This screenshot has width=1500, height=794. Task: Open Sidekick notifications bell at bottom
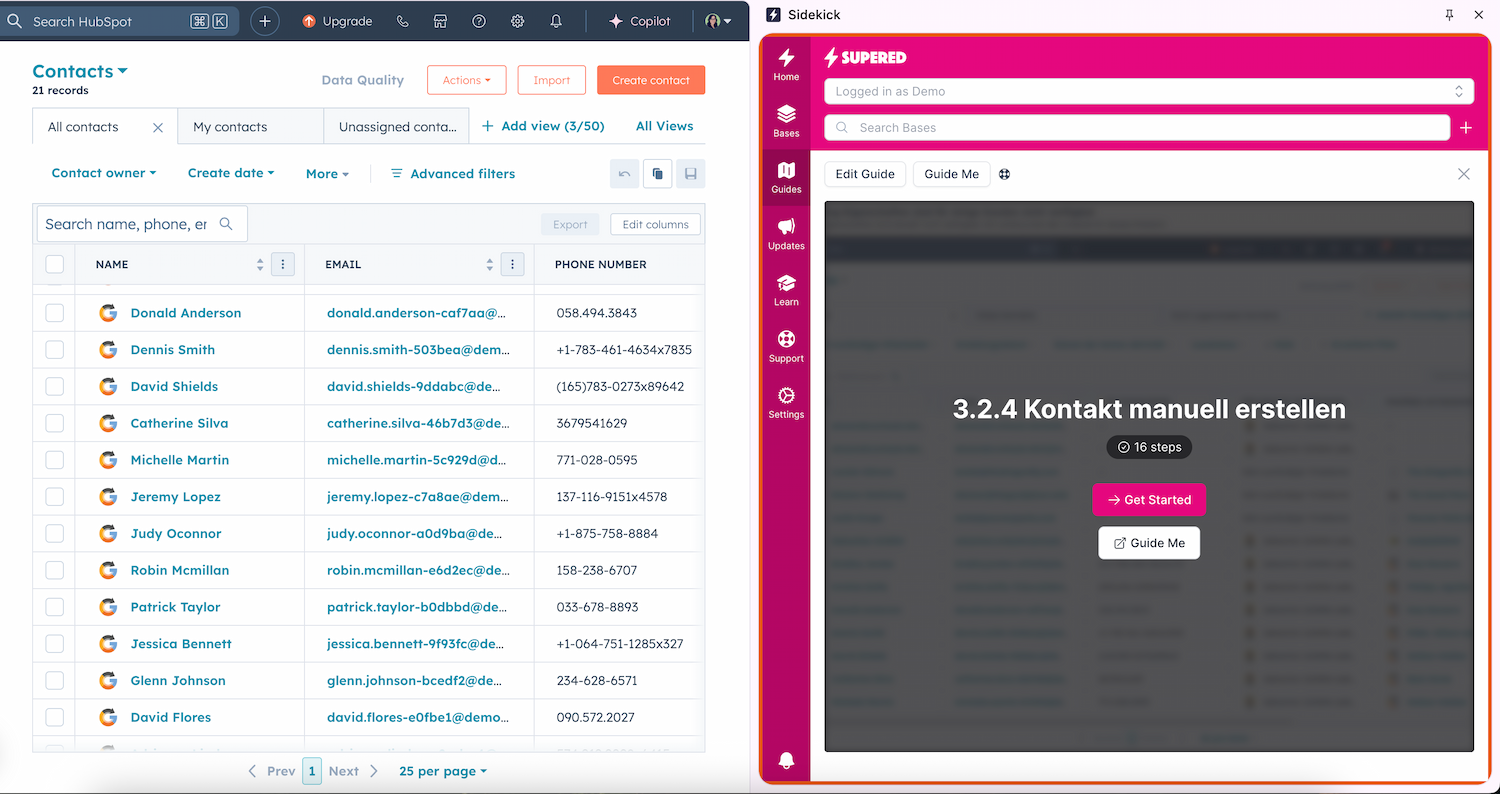tap(786, 761)
